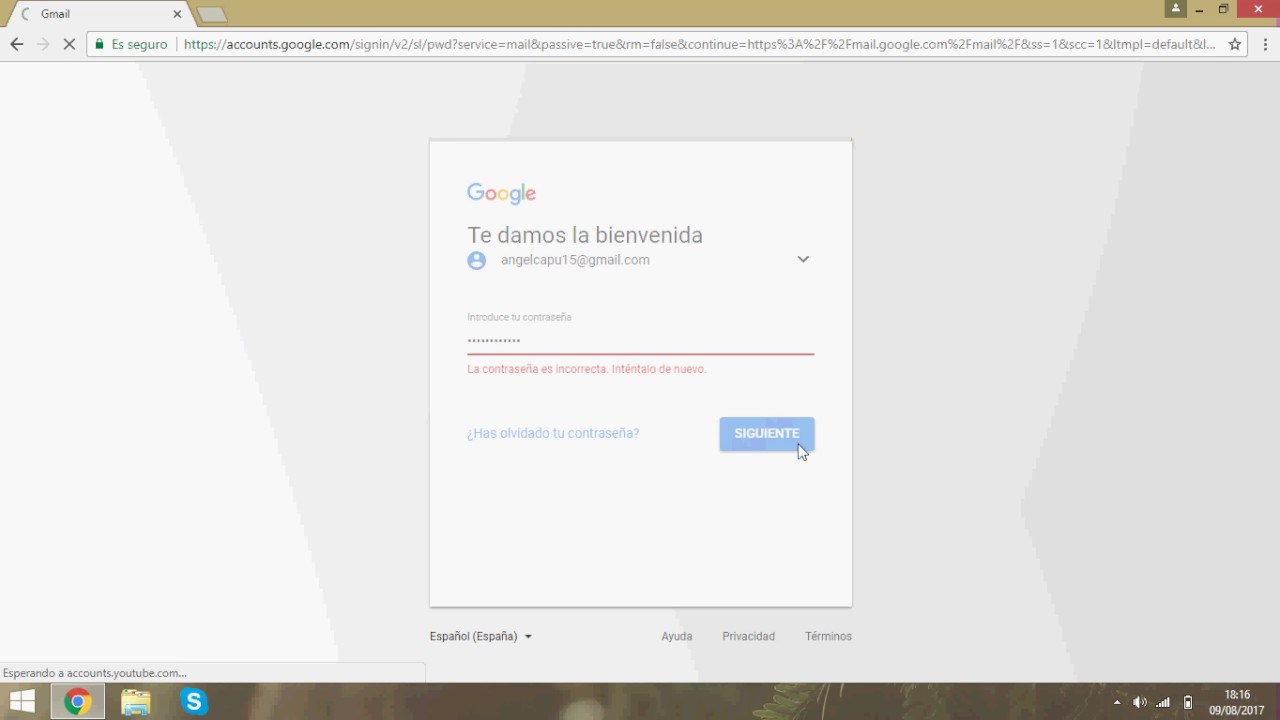The height and width of the screenshot is (720, 1280).
Task: Open the Privacidad link
Action: [749, 636]
